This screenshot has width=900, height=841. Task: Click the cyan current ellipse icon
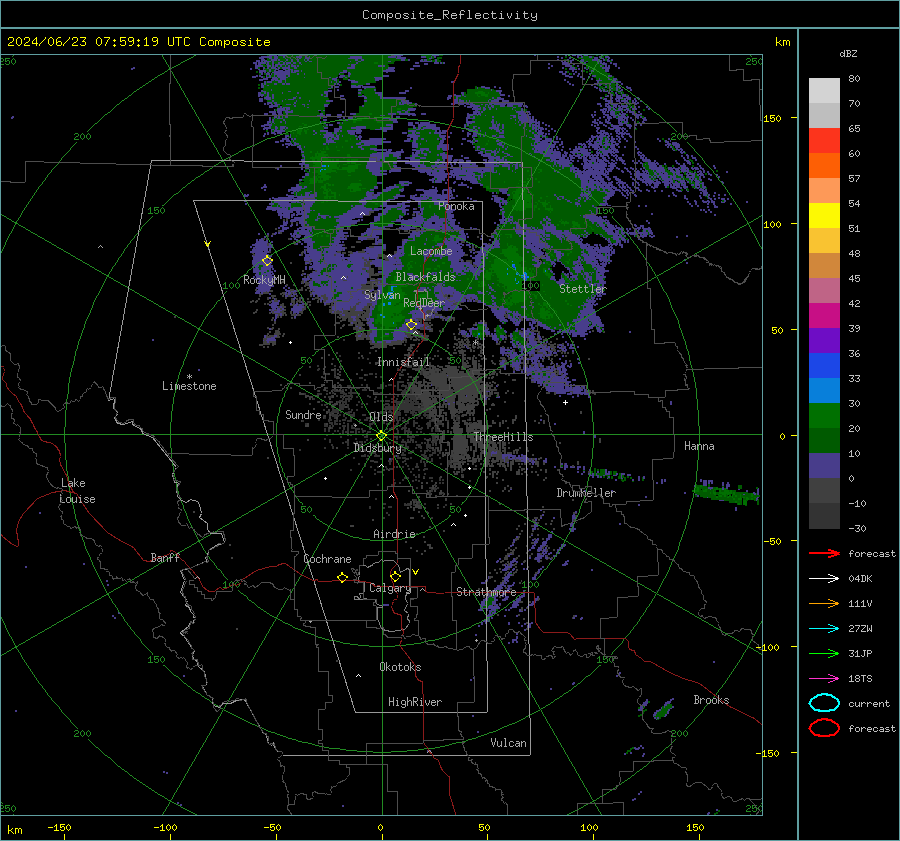824,703
